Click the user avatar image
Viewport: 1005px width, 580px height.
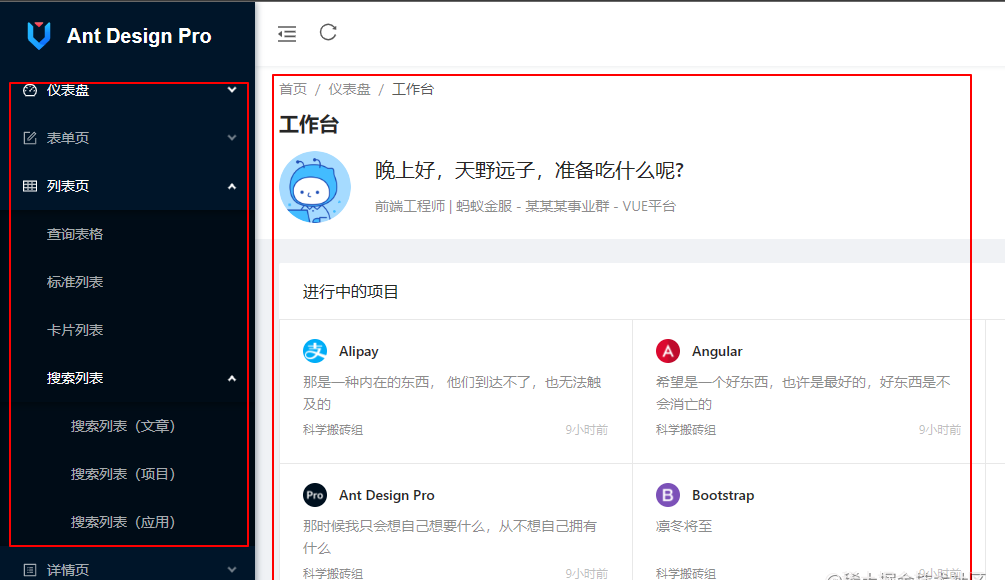pos(315,187)
